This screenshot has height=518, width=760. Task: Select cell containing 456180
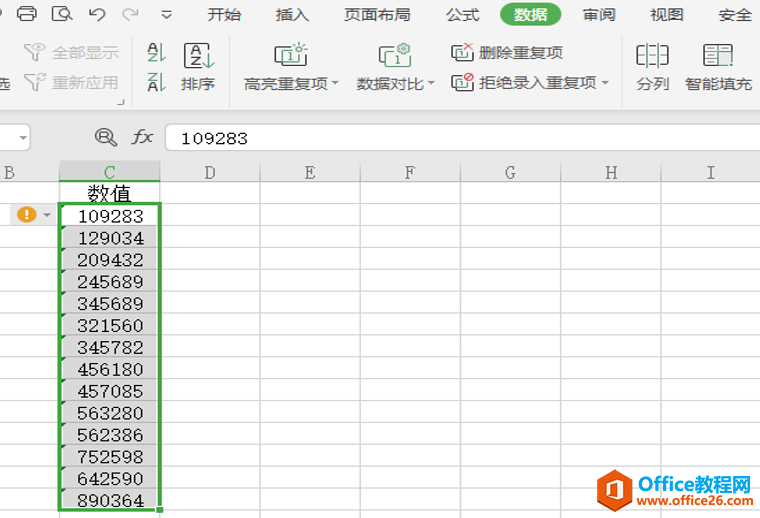(110, 369)
